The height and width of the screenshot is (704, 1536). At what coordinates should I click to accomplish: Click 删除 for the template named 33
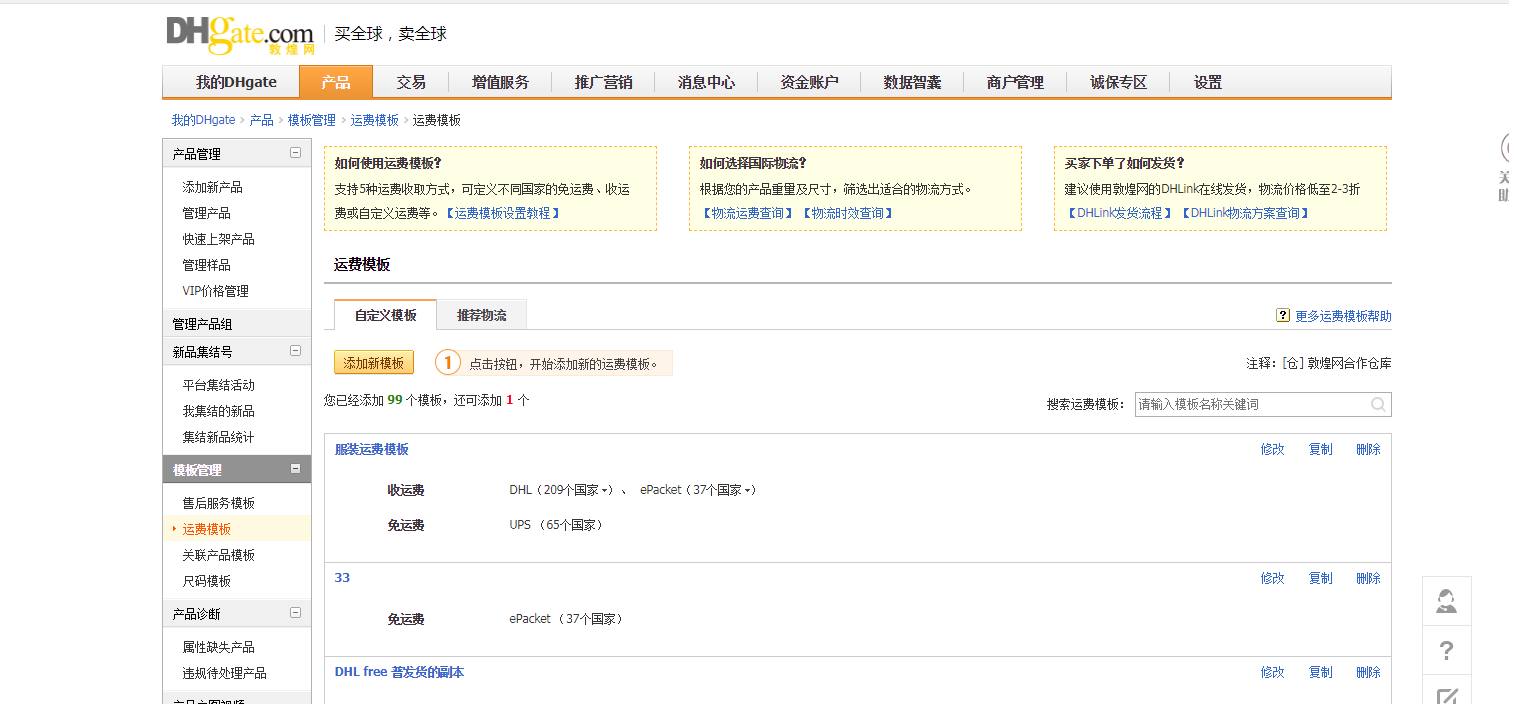point(1367,577)
